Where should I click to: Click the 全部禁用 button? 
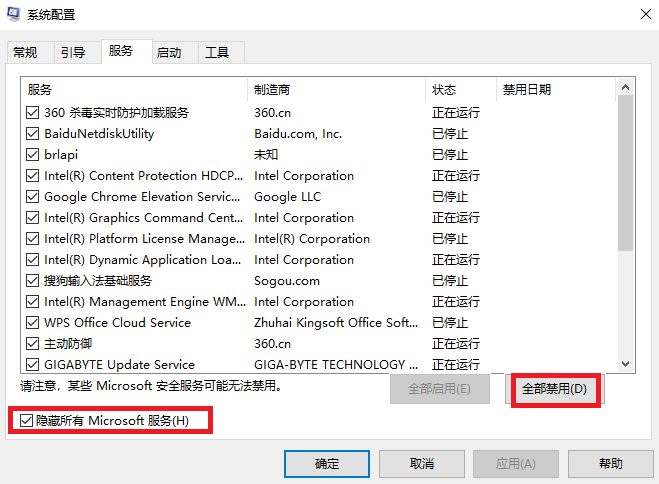click(x=554, y=389)
